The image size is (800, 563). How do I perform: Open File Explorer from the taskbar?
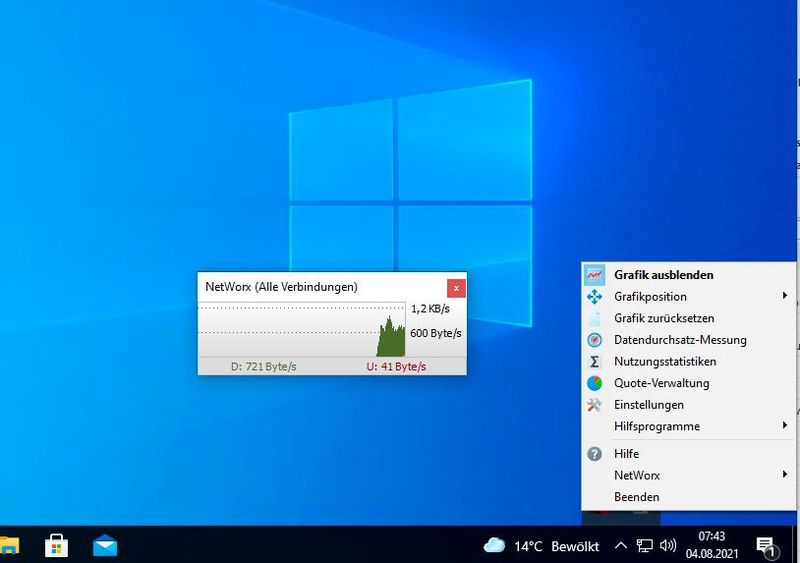[9, 545]
